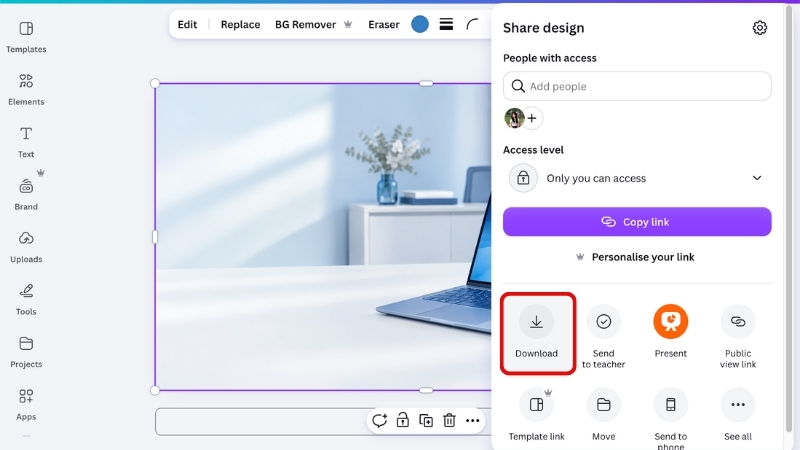Open the blue border color swatch
Viewport: 800px width, 450px height.
(420, 24)
